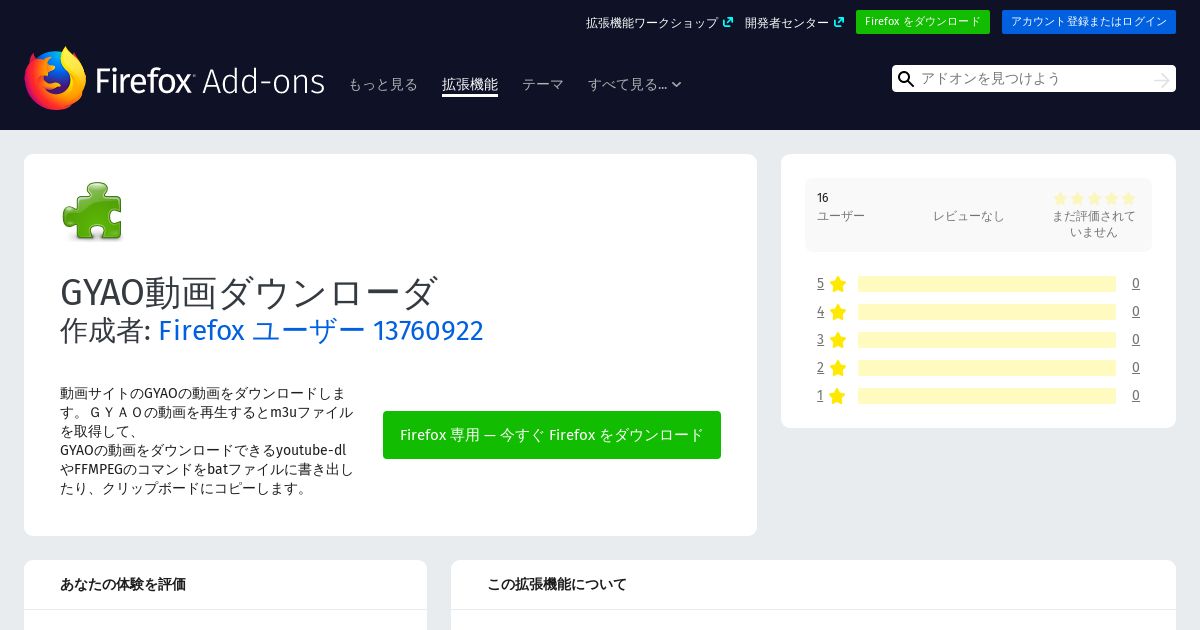Click the 5-star review count 0
Screen dimensions: 1200x630
coord(1136,284)
